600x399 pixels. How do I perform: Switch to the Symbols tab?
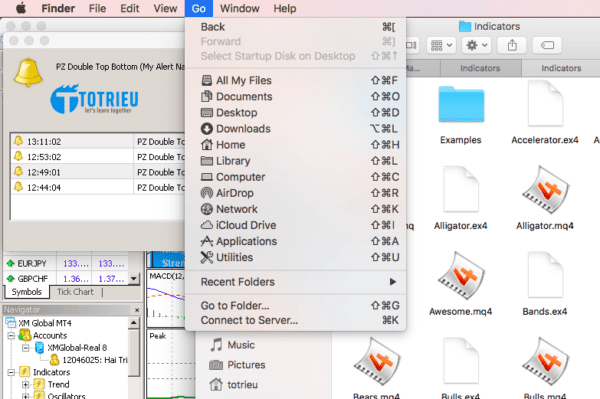pos(26,292)
